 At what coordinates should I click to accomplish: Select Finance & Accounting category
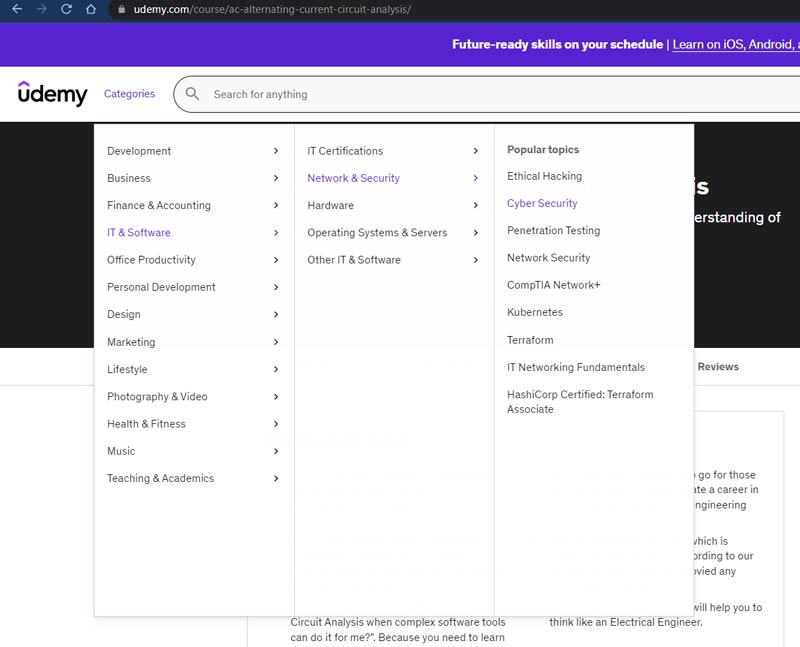(x=159, y=205)
